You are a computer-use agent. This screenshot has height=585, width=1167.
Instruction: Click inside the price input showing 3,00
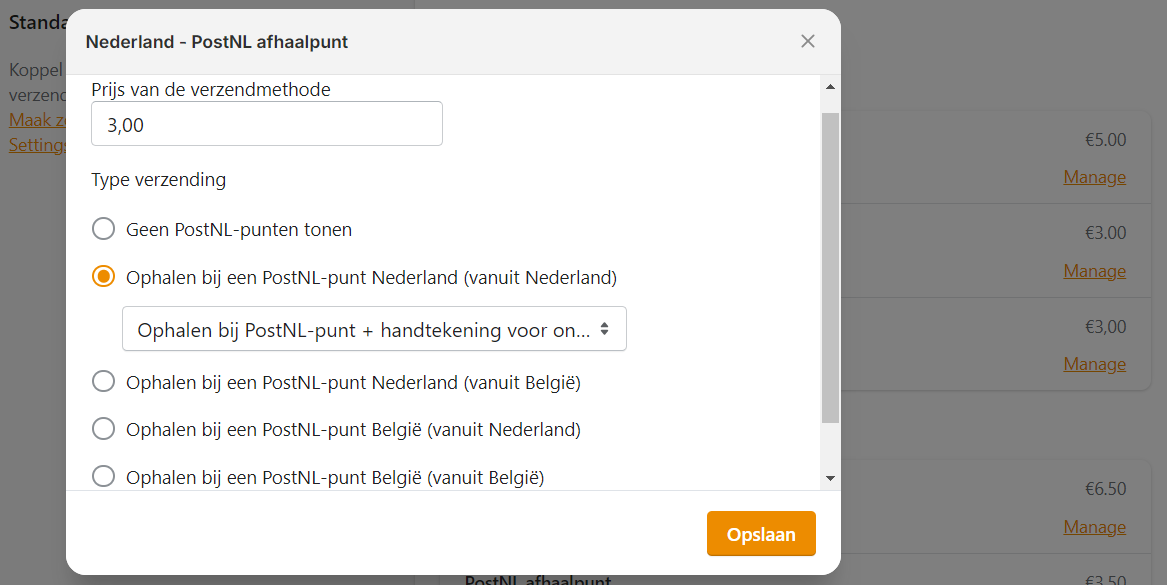coord(266,123)
